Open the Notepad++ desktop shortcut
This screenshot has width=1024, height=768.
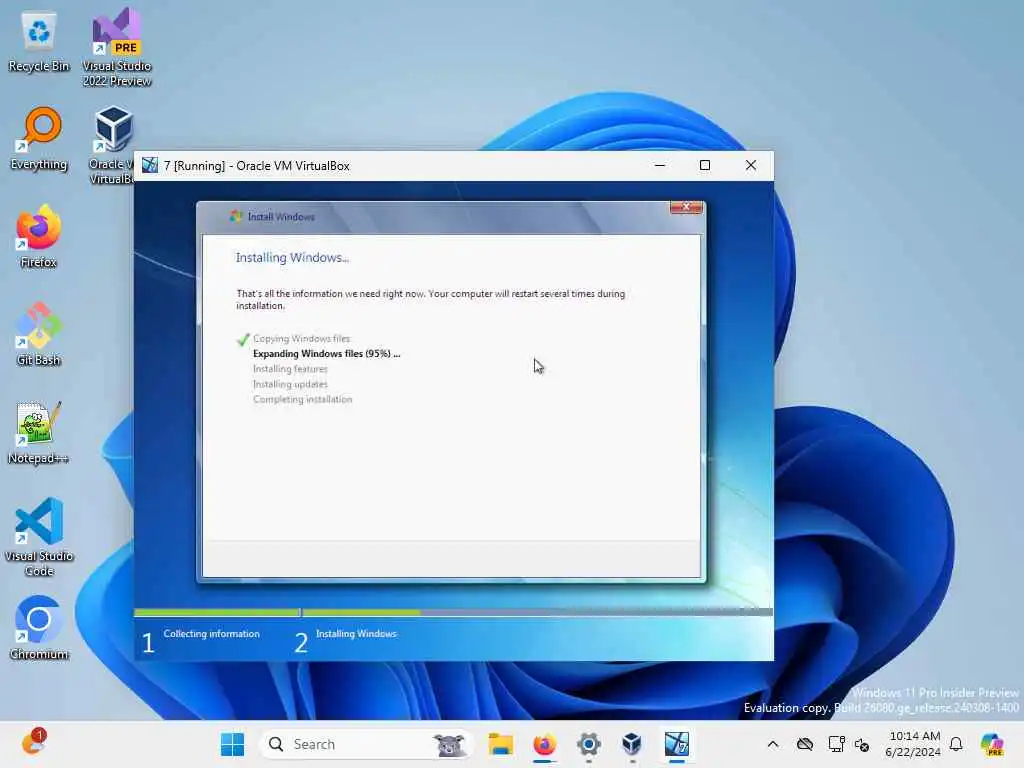click(x=39, y=432)
